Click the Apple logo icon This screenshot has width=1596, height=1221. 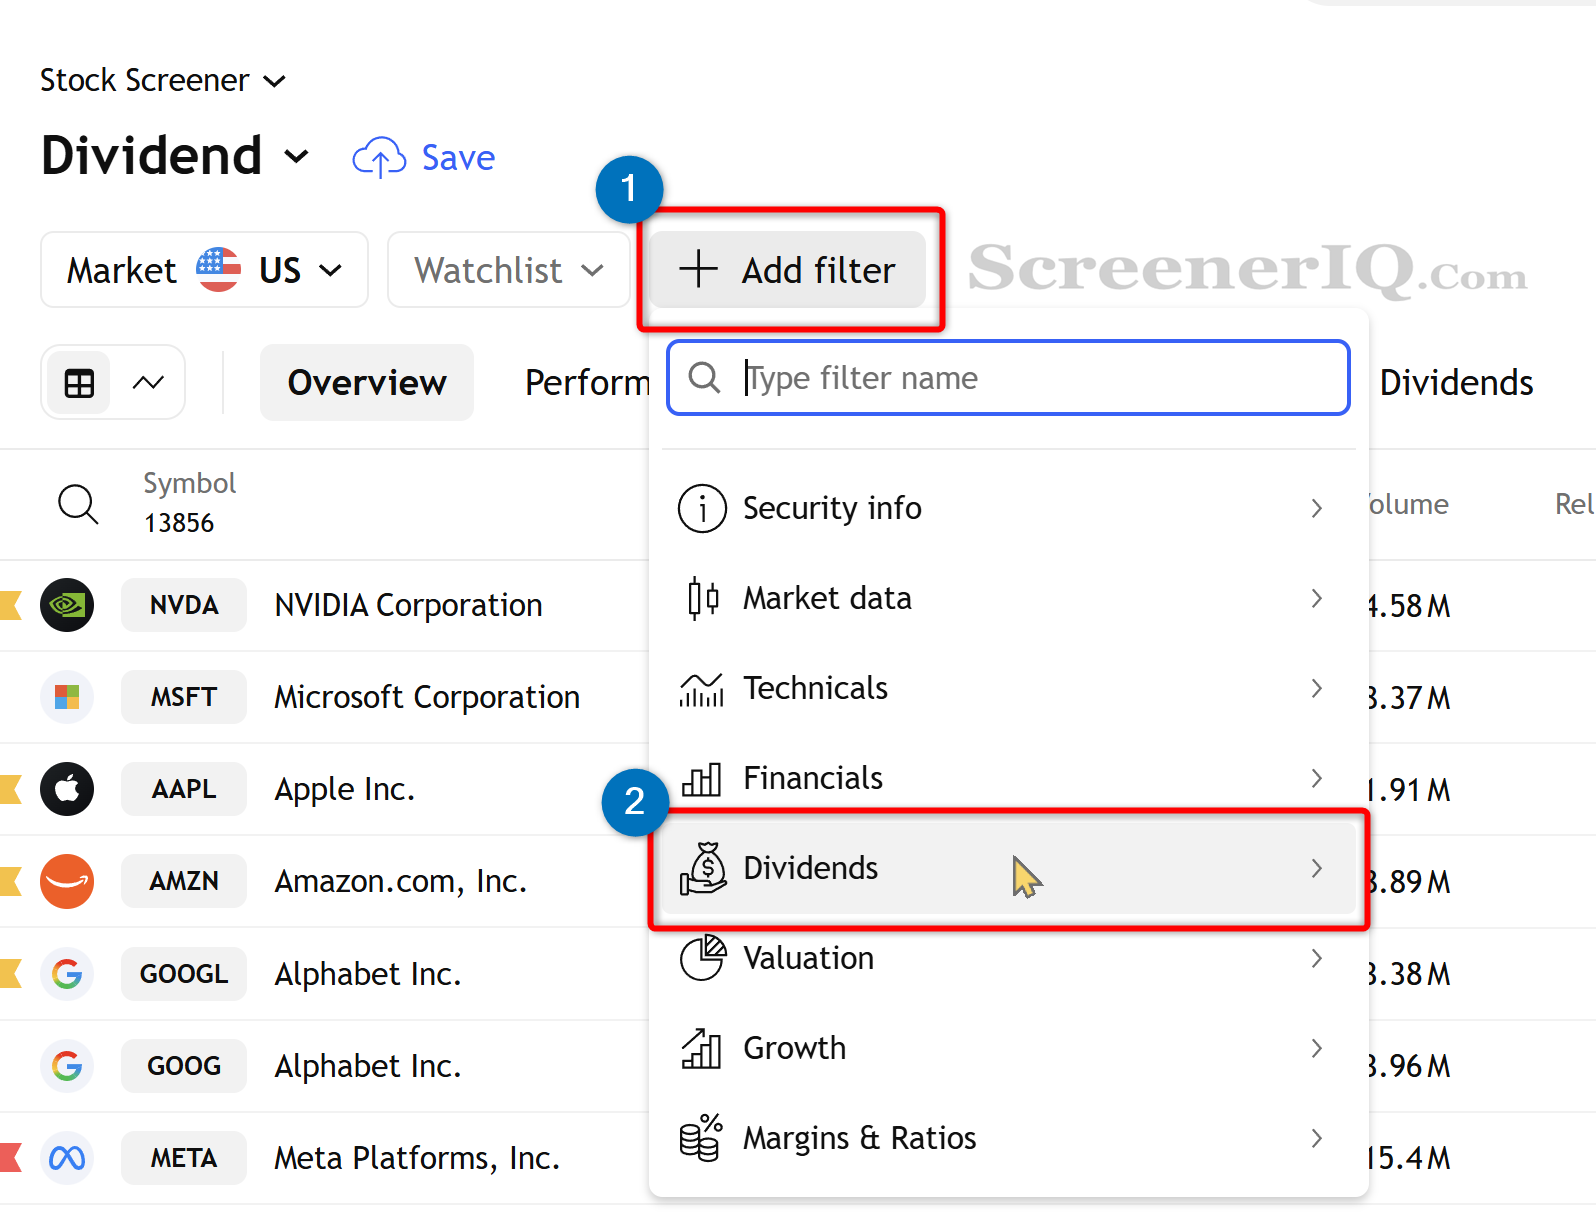(67, 789)
